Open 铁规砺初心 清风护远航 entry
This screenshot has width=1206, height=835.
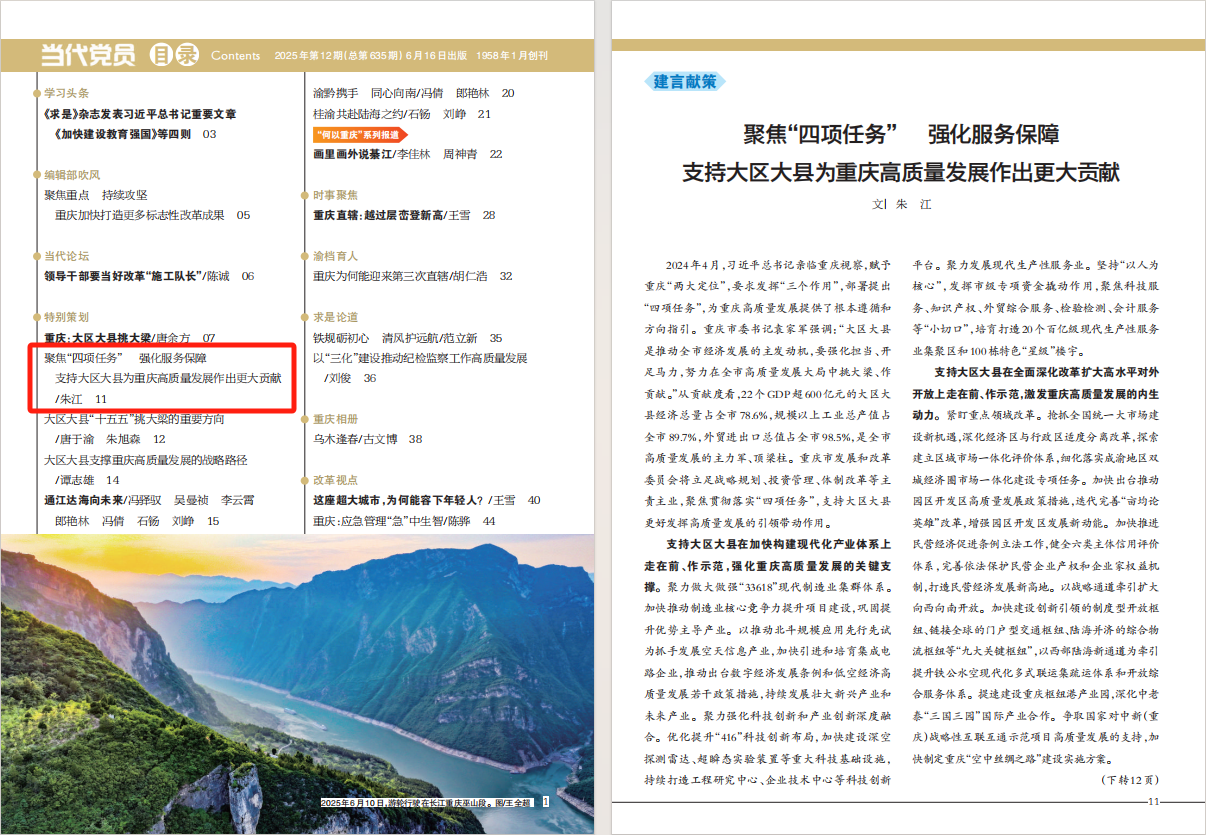408,338
